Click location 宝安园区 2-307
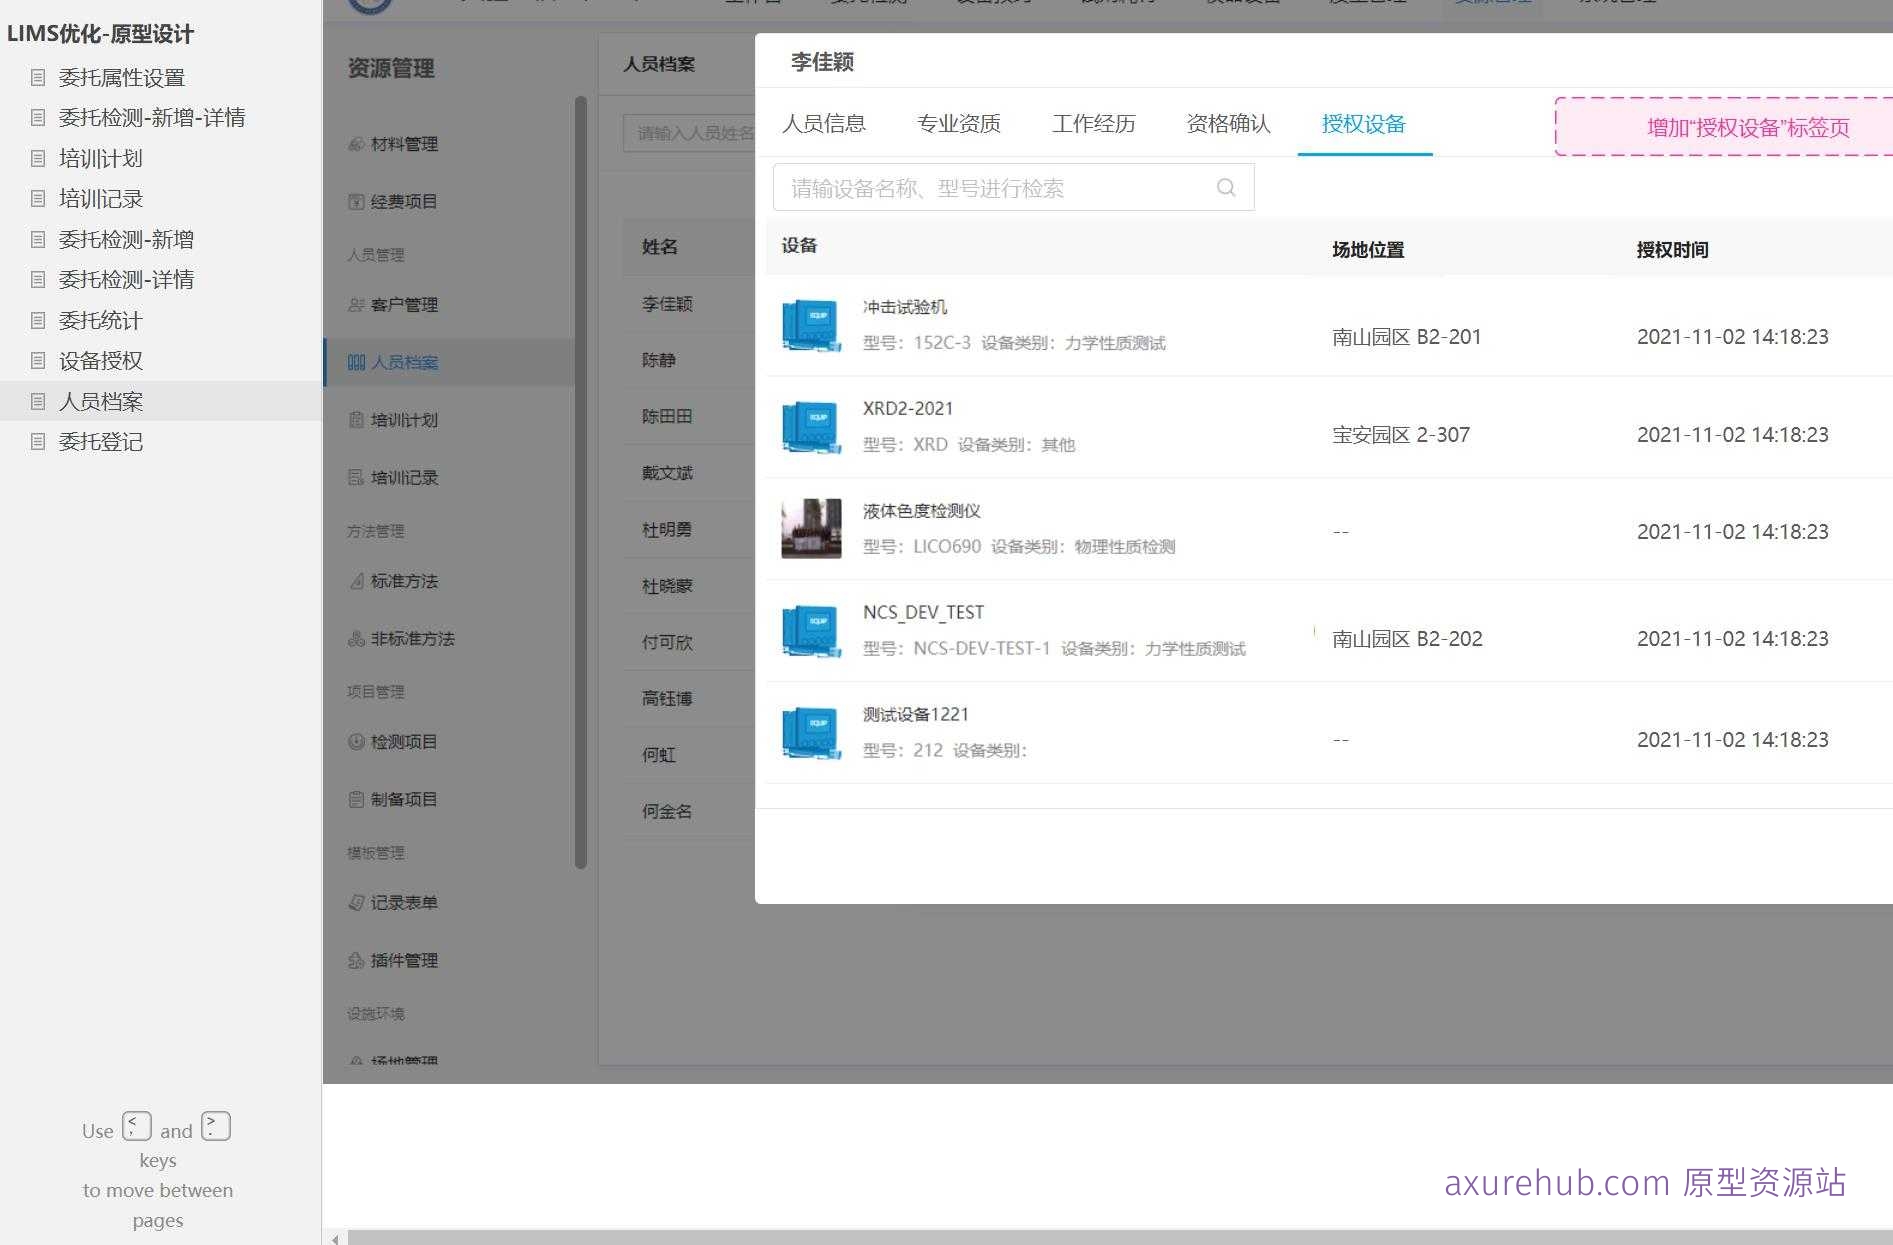This screenshot has height=1245, width=1893. pyautogui.click(x=1401, y=435)
